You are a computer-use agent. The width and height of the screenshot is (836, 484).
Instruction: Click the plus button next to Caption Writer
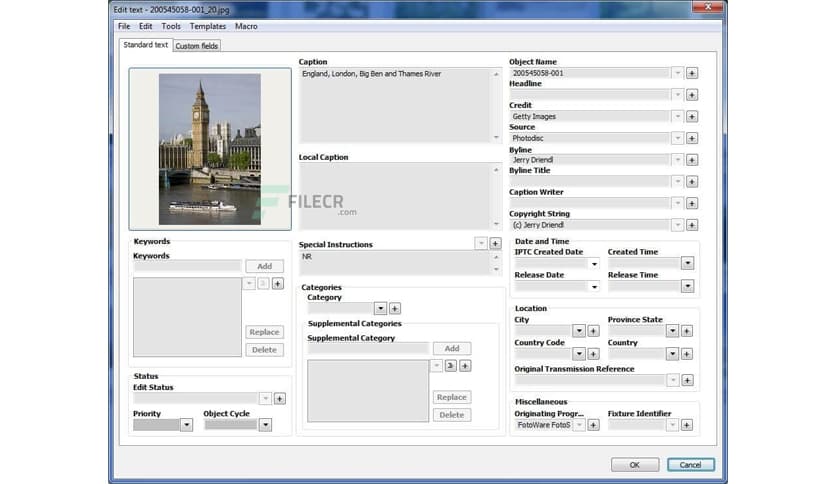692,203
